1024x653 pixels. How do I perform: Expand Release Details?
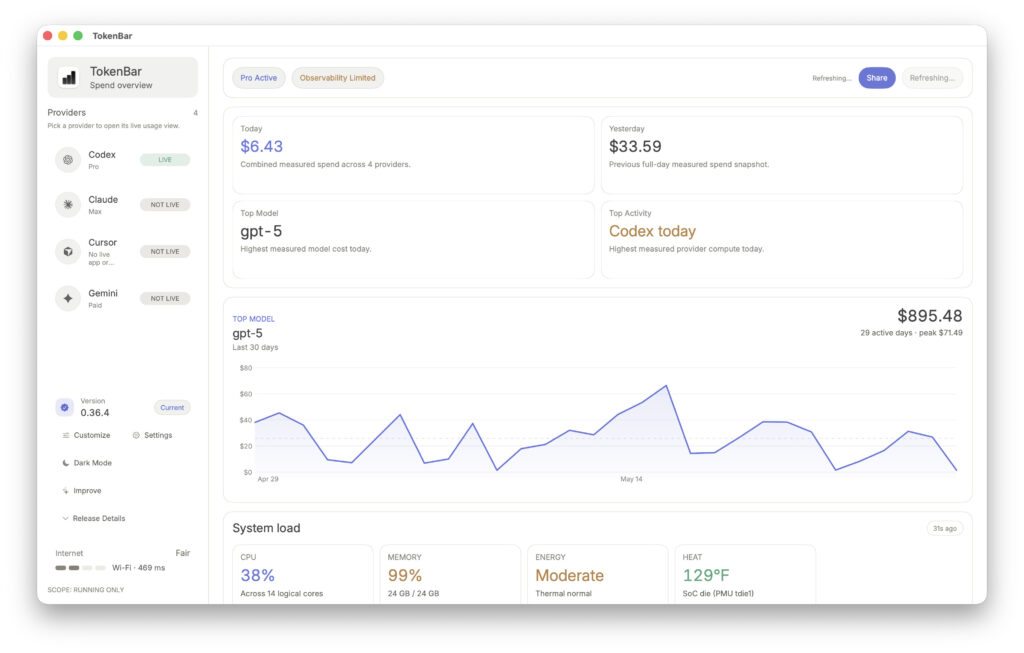coord(93,518)
